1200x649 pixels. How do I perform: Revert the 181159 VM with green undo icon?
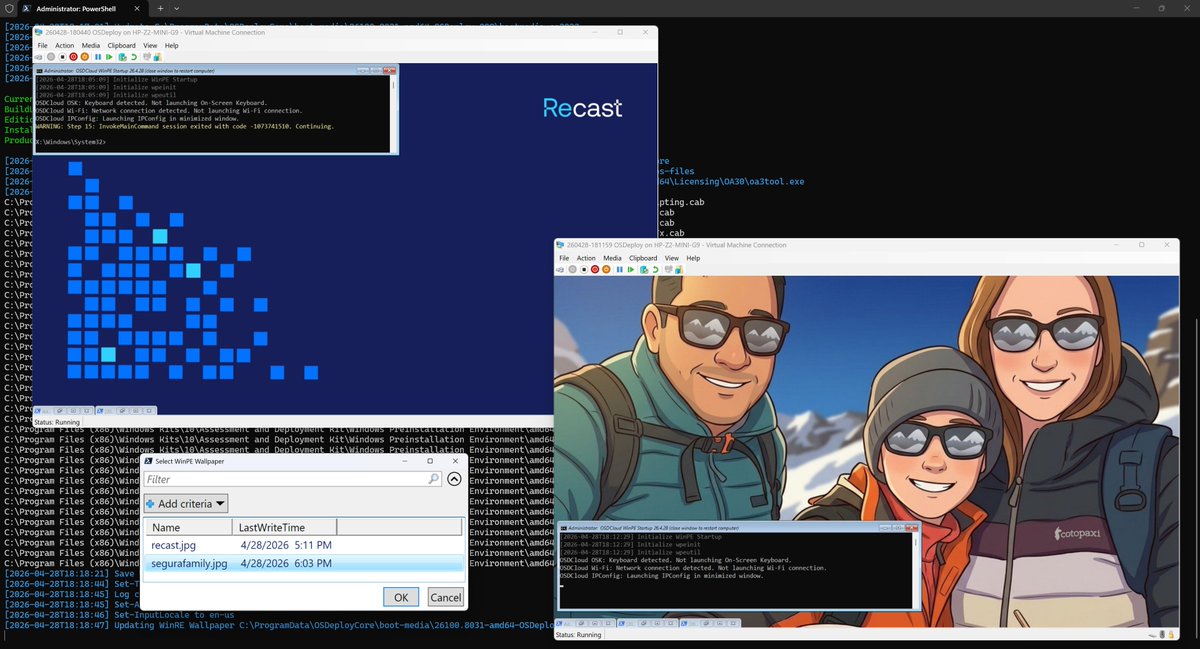(656, 269)
